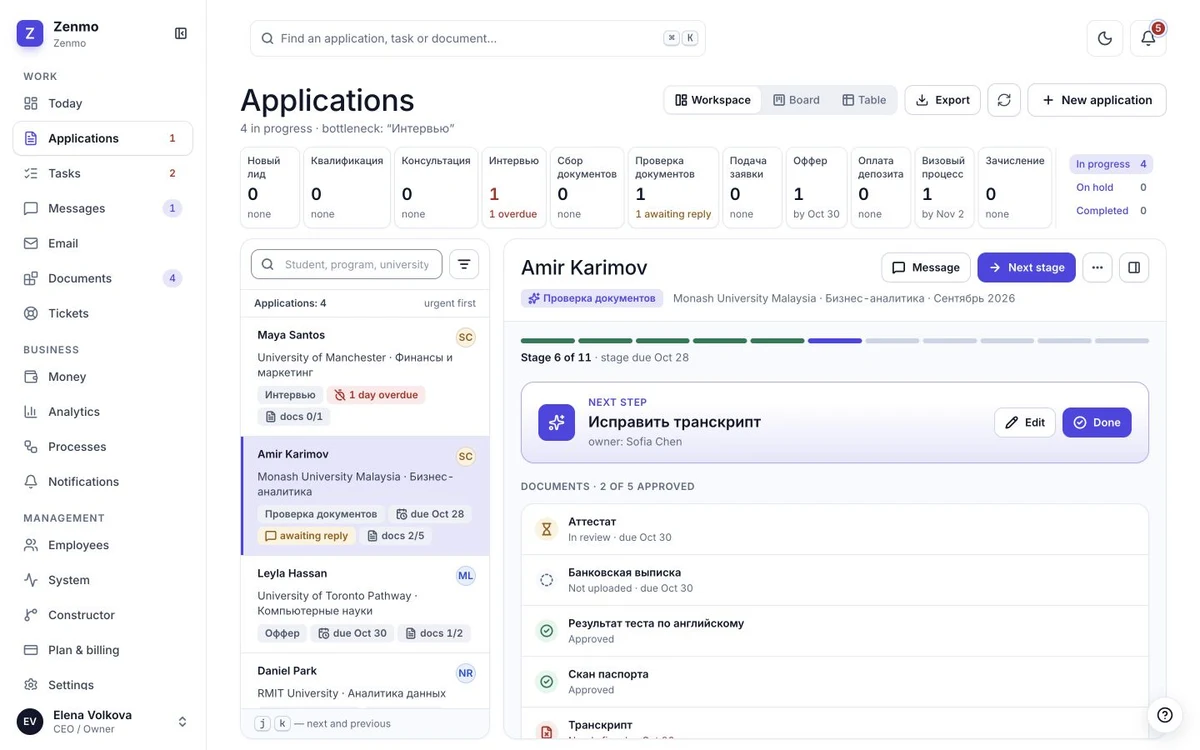Filter by the Интервью stage card
The image size is (1200, 750).
coord(515,187)
